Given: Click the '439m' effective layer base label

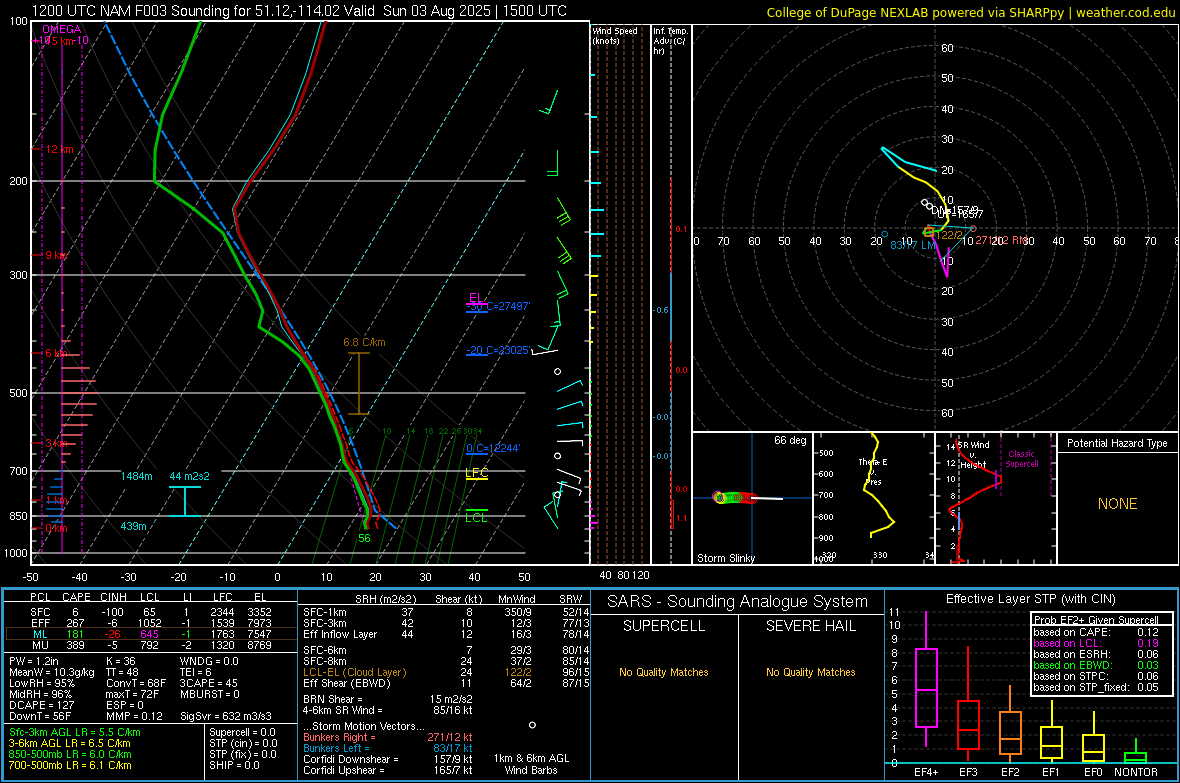Looking at the screenshot, I should pyautogui.click(x=133, y=526).
